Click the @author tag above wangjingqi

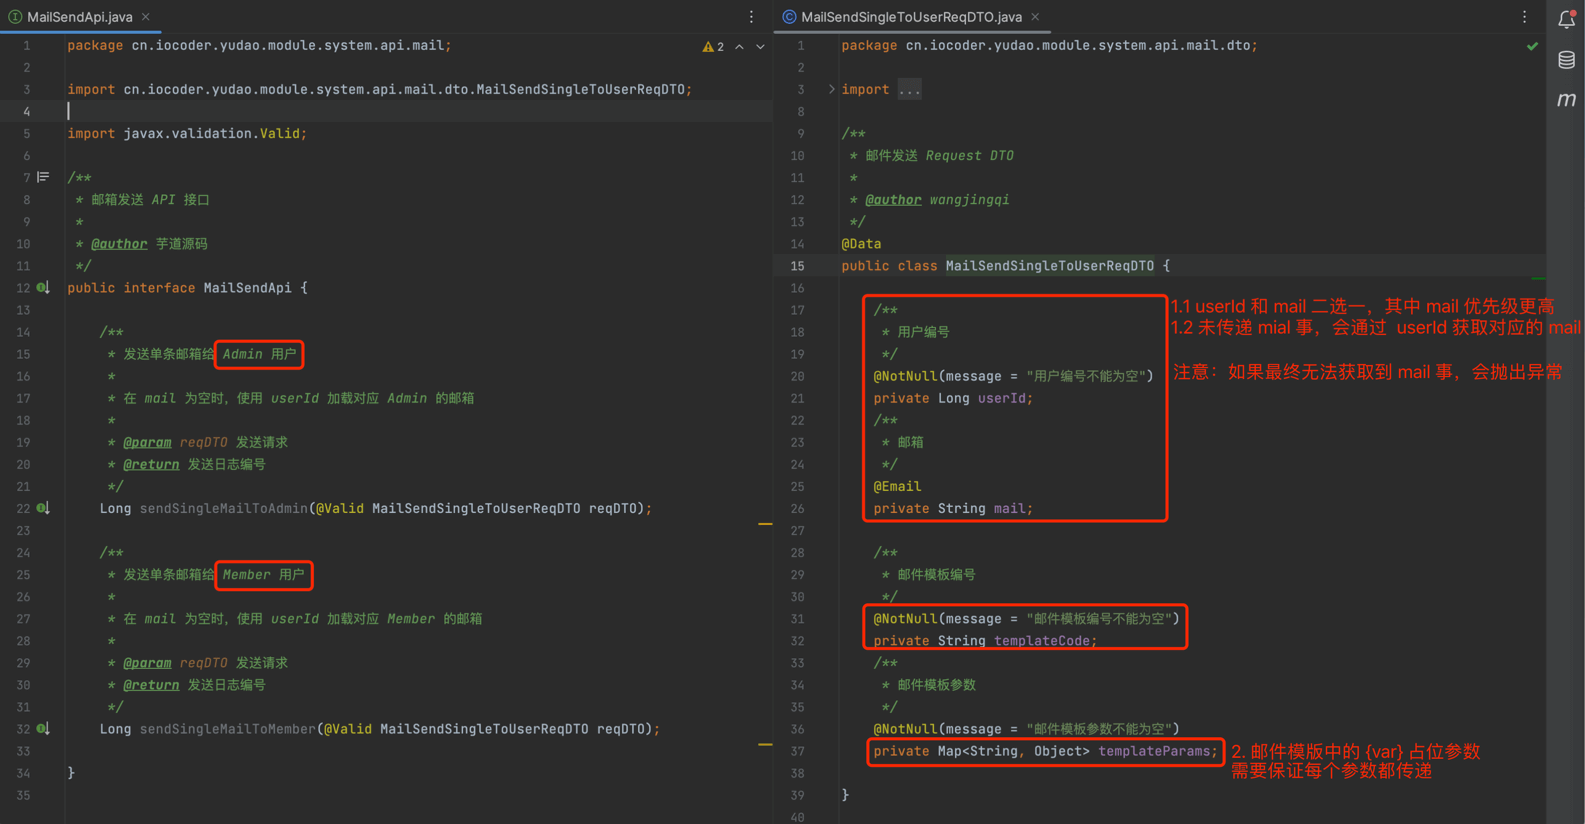[892, 200]
